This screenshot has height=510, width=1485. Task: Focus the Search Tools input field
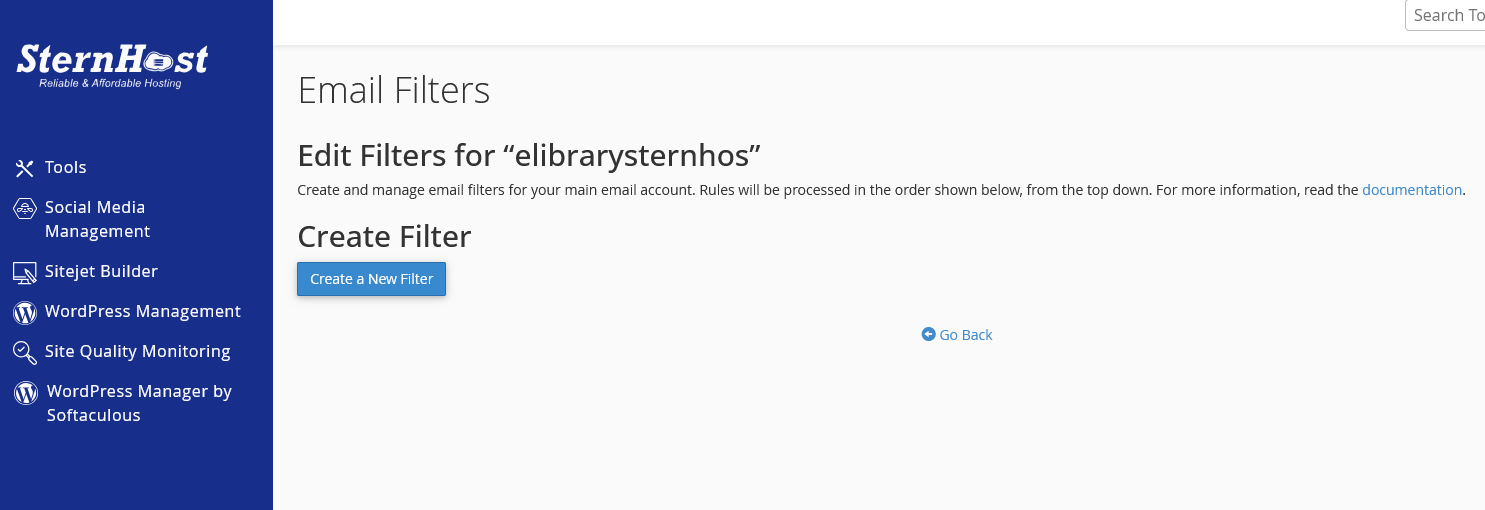[1448, 15]
